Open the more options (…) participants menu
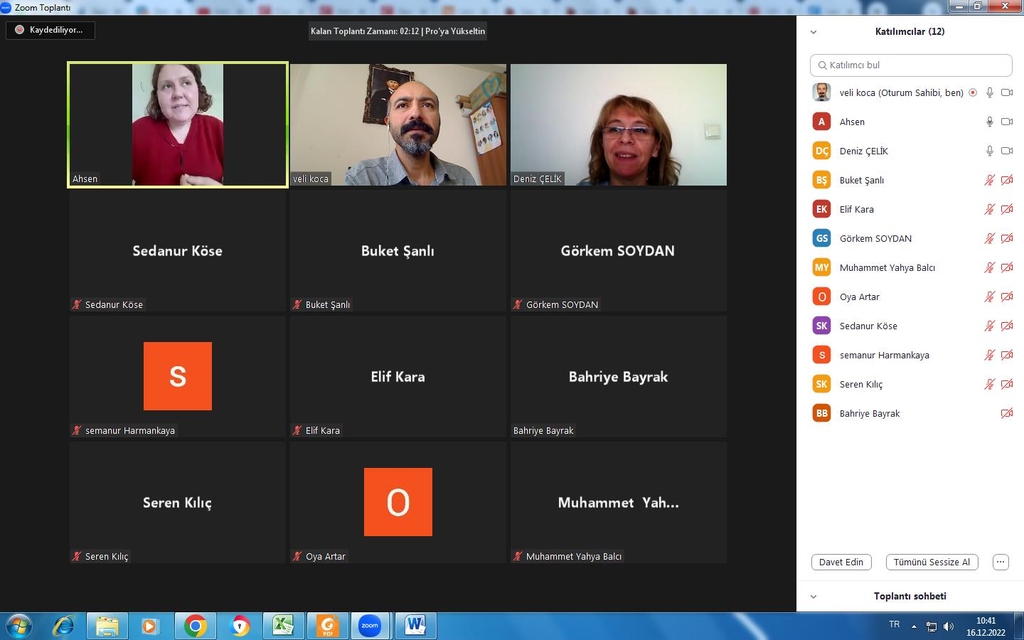Screen dimensions: 1024x640 coord(1000,562)
